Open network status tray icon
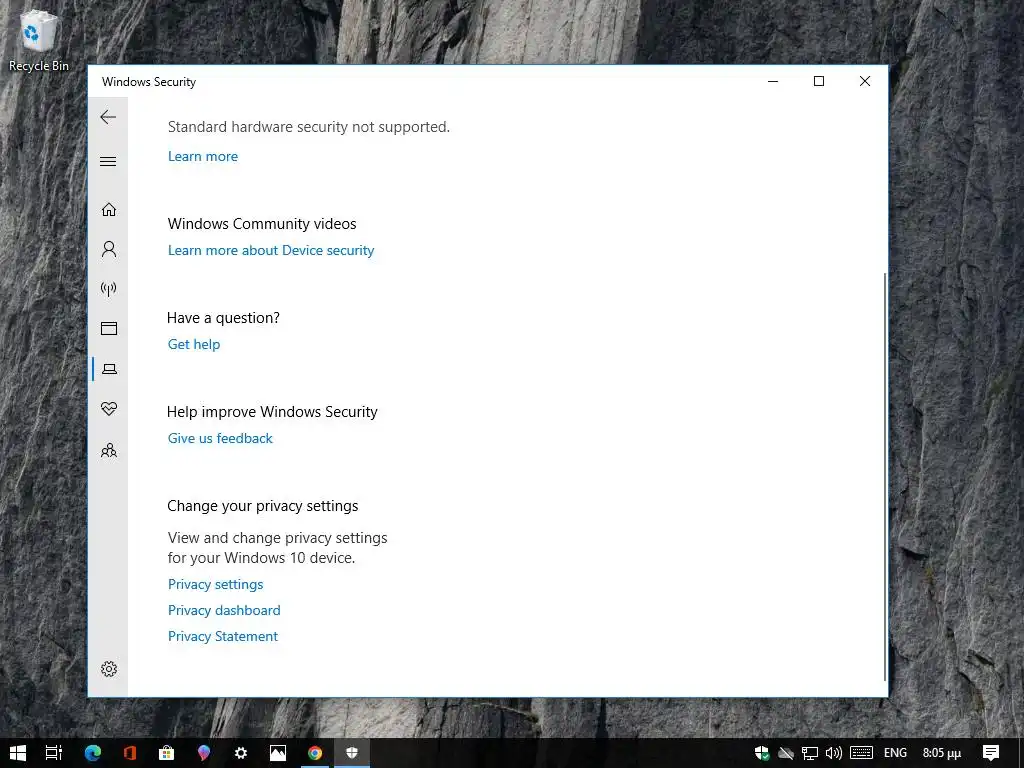 click(x=810, y=754)
